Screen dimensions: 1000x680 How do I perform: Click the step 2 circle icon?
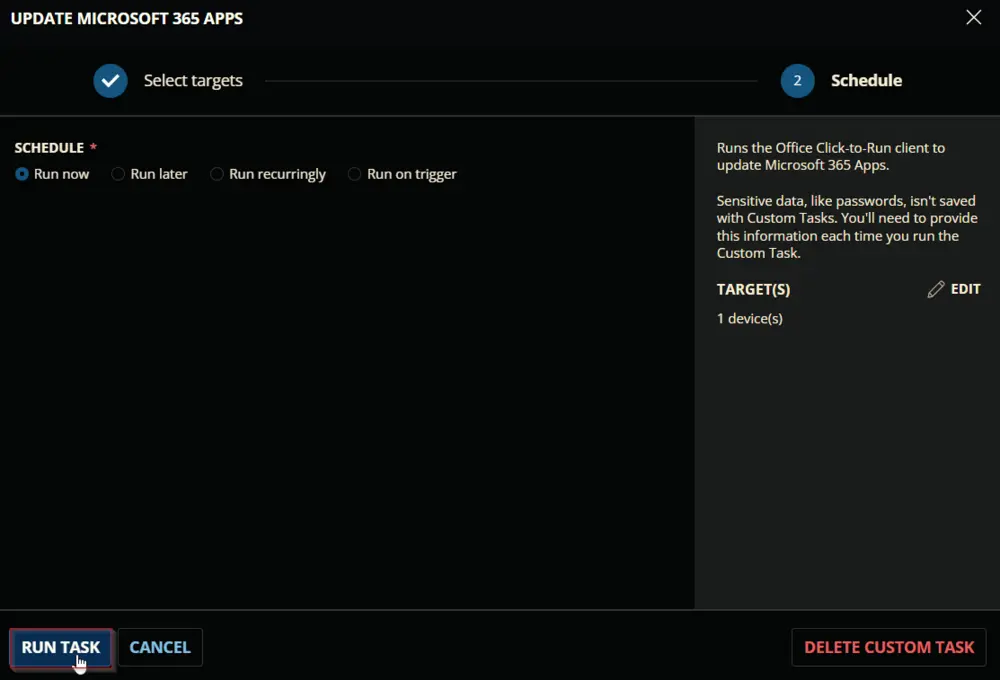[x=797, y=81]
